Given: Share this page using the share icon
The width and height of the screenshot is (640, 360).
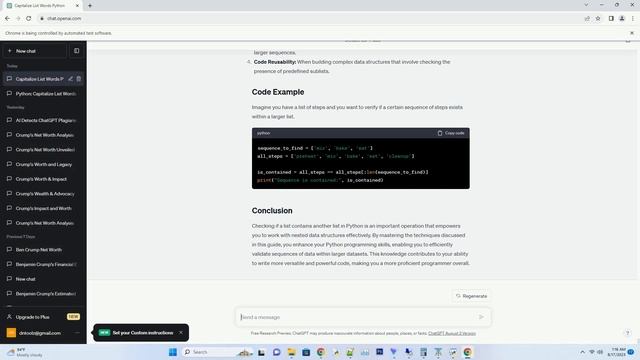Looking at the screenshot, I should 587,18.
